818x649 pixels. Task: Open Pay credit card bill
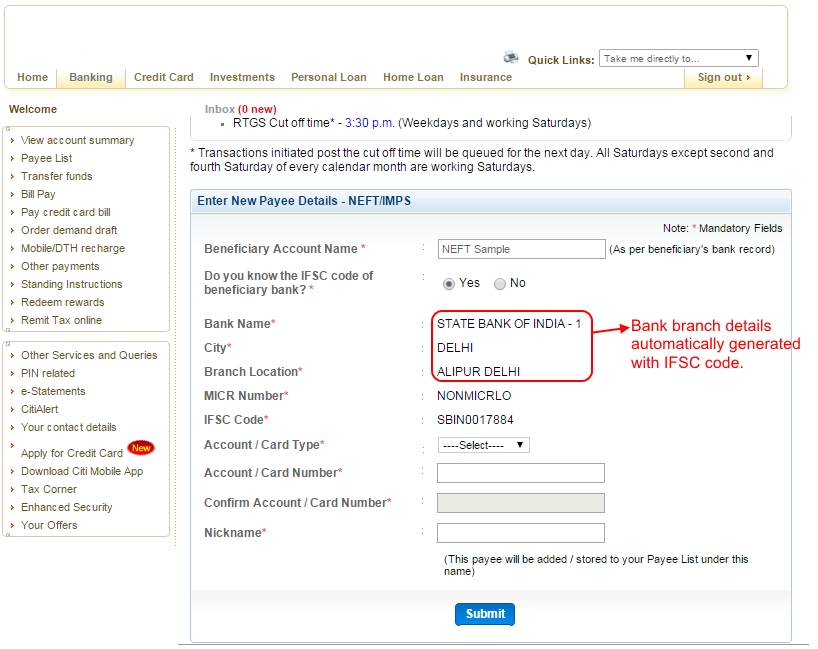pyautogui.click(x=65, y=212)
